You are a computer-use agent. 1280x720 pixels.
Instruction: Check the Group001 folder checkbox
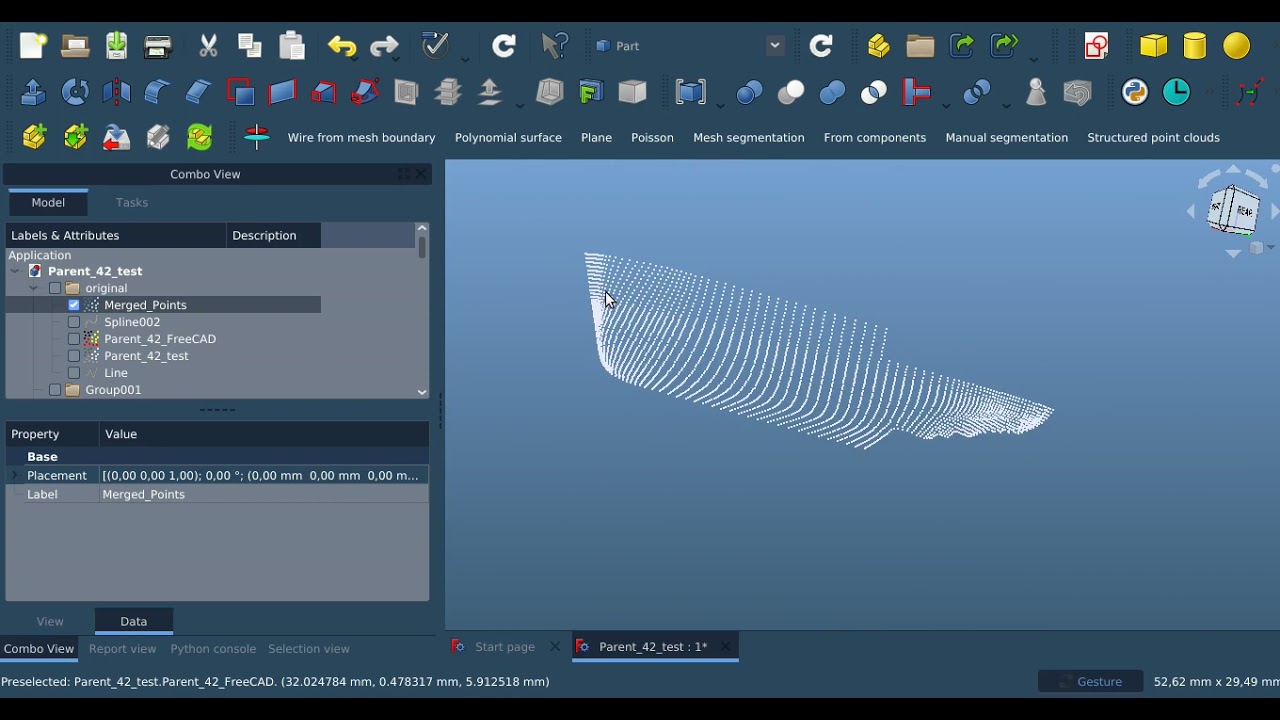pos(55,390)
